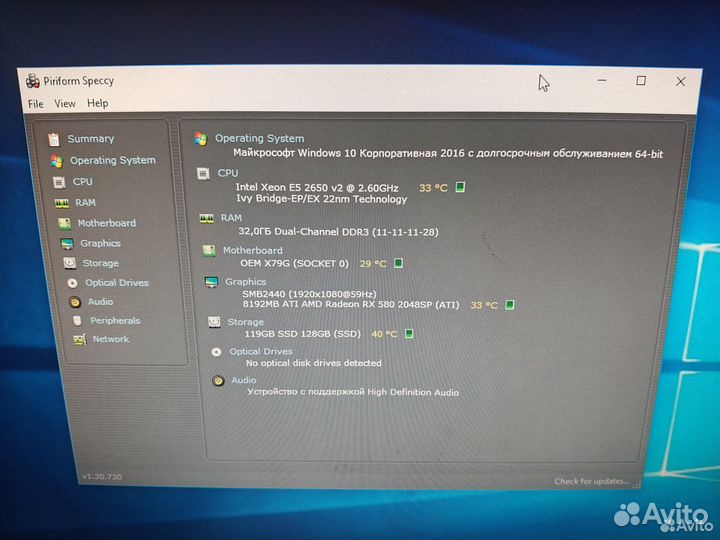Open the File menu
Screen dimensions: 720x540
click(x=35, y=104)
